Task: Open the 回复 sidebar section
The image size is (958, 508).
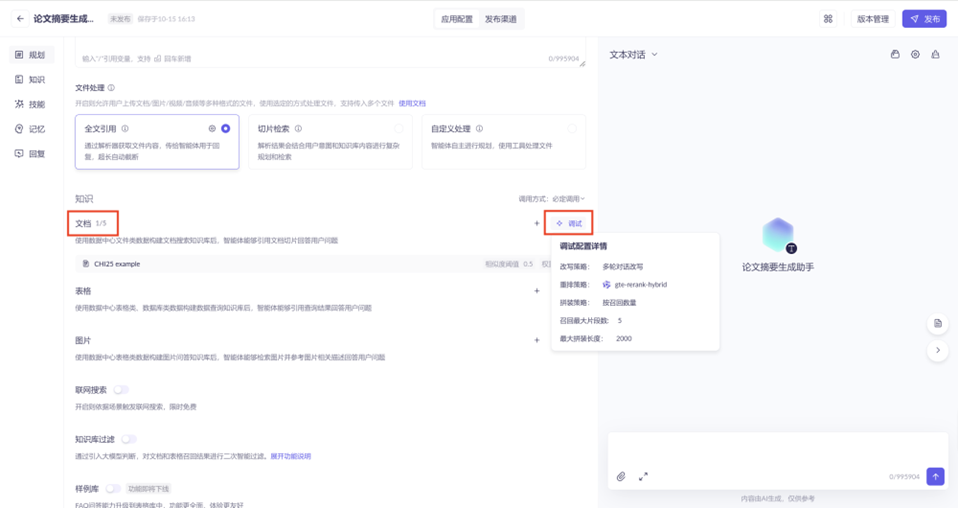Action: (x=31, y=154)
